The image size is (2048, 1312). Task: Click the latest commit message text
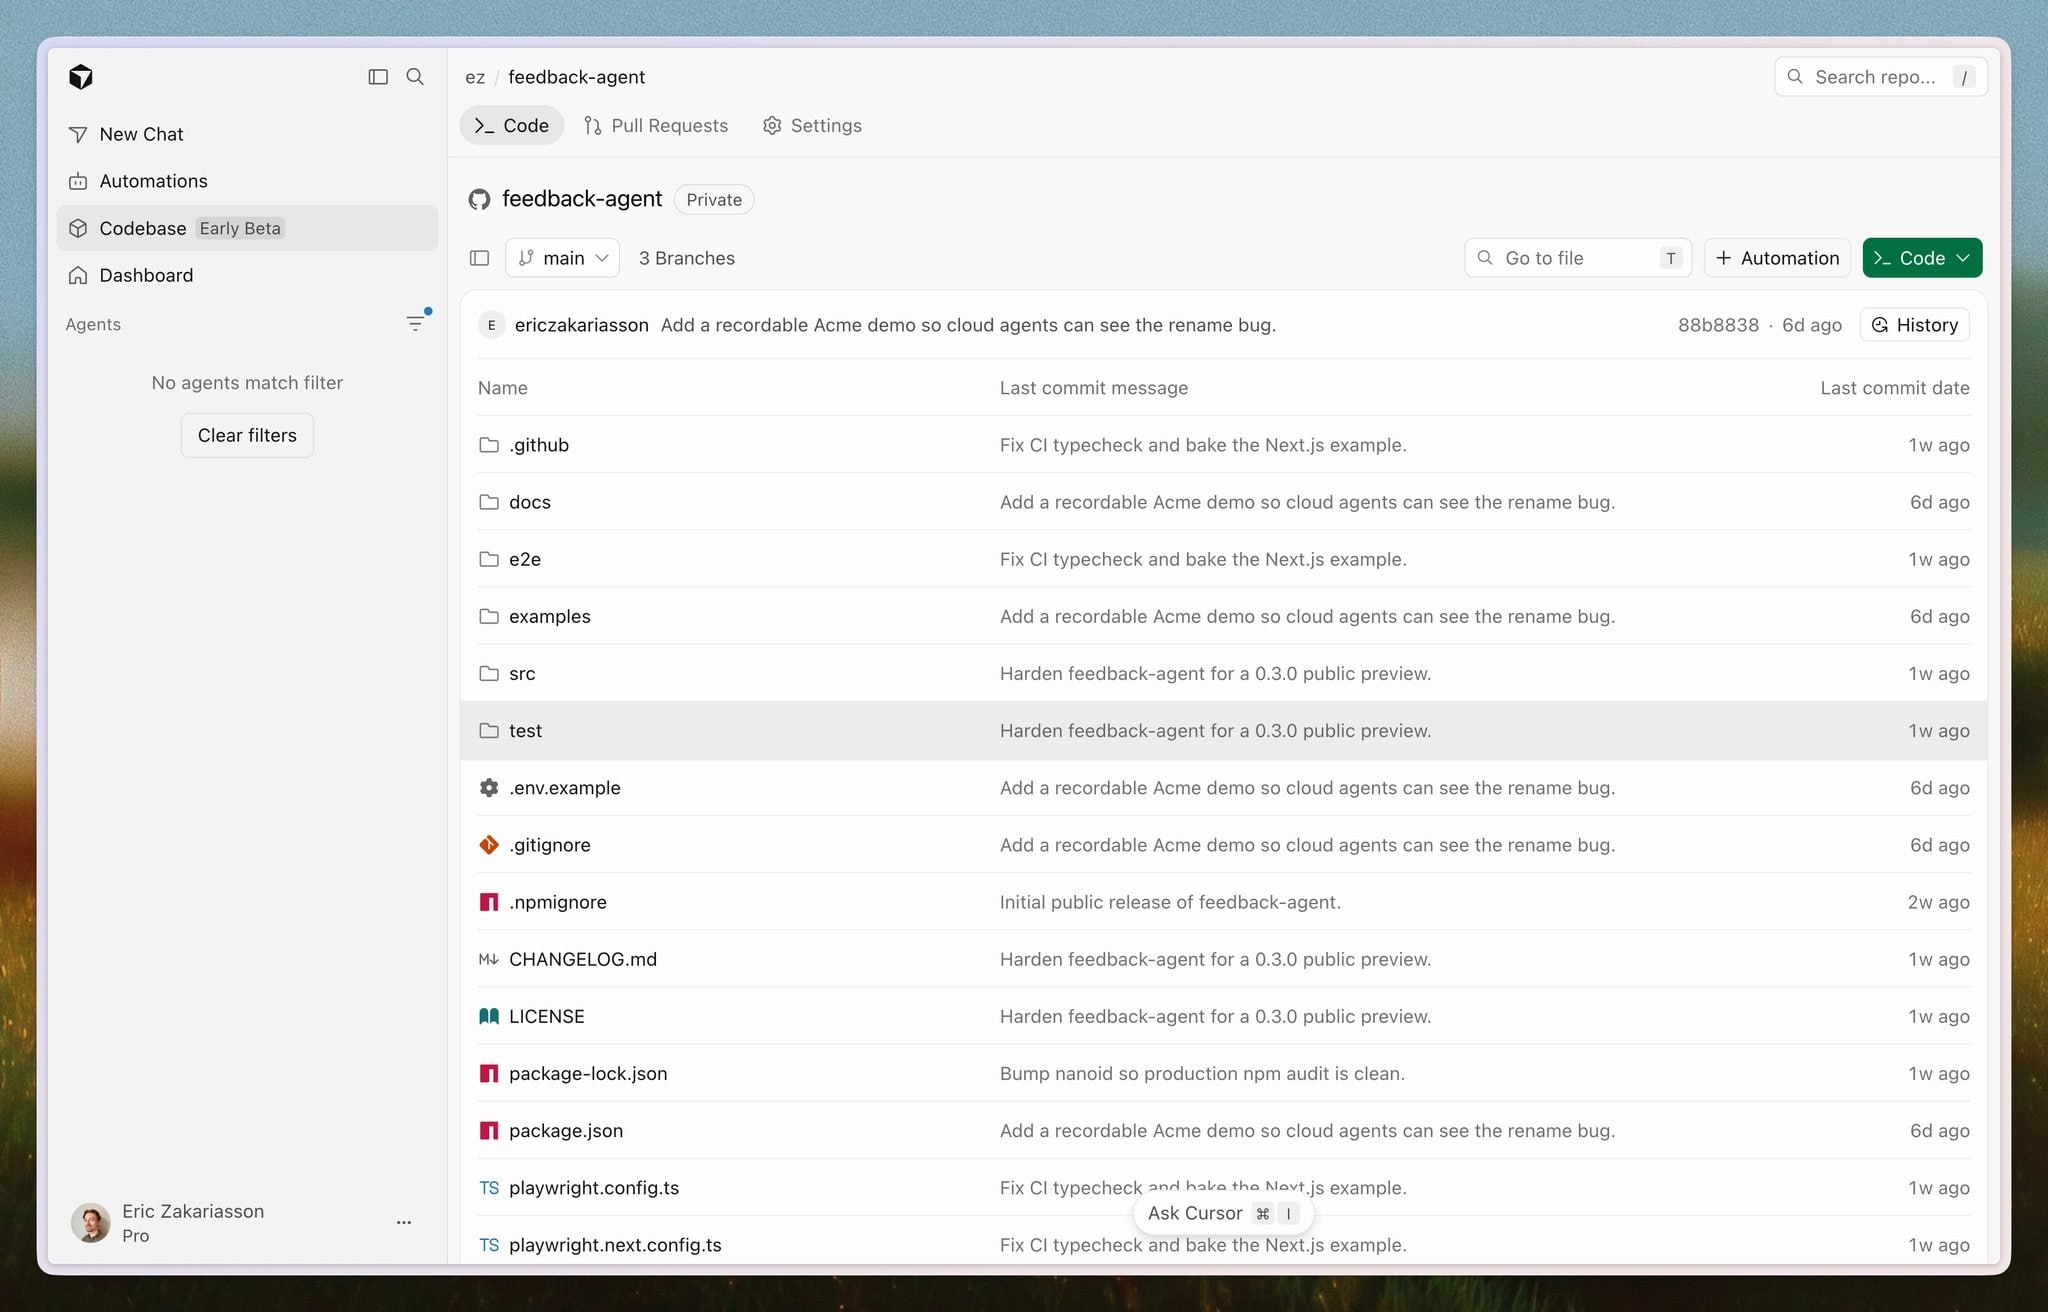click(968, 325)
